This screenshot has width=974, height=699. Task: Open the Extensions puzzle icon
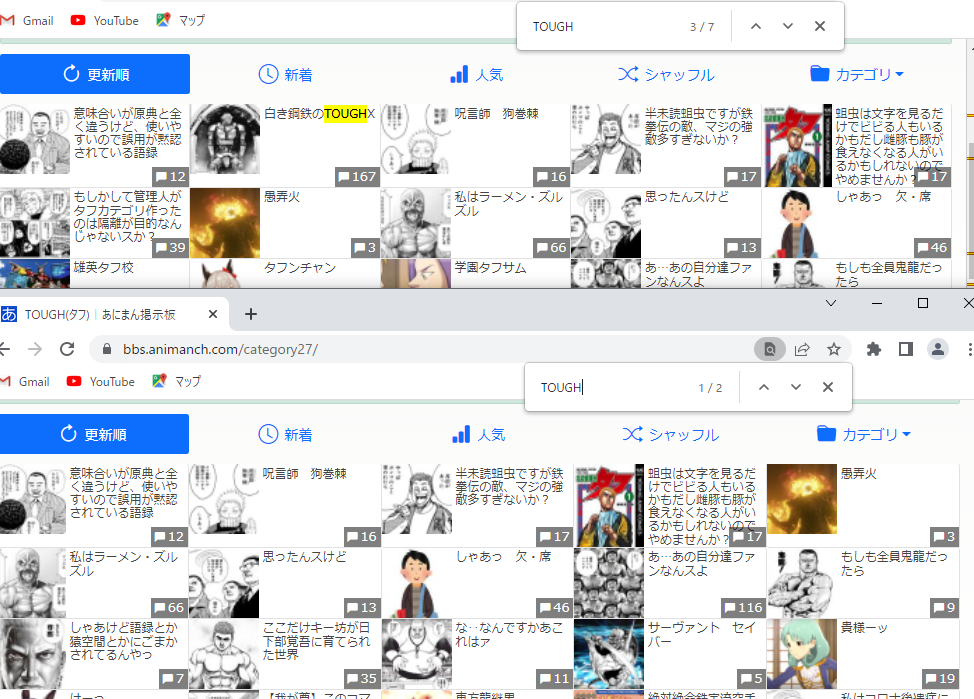click(x=874, y=349)
